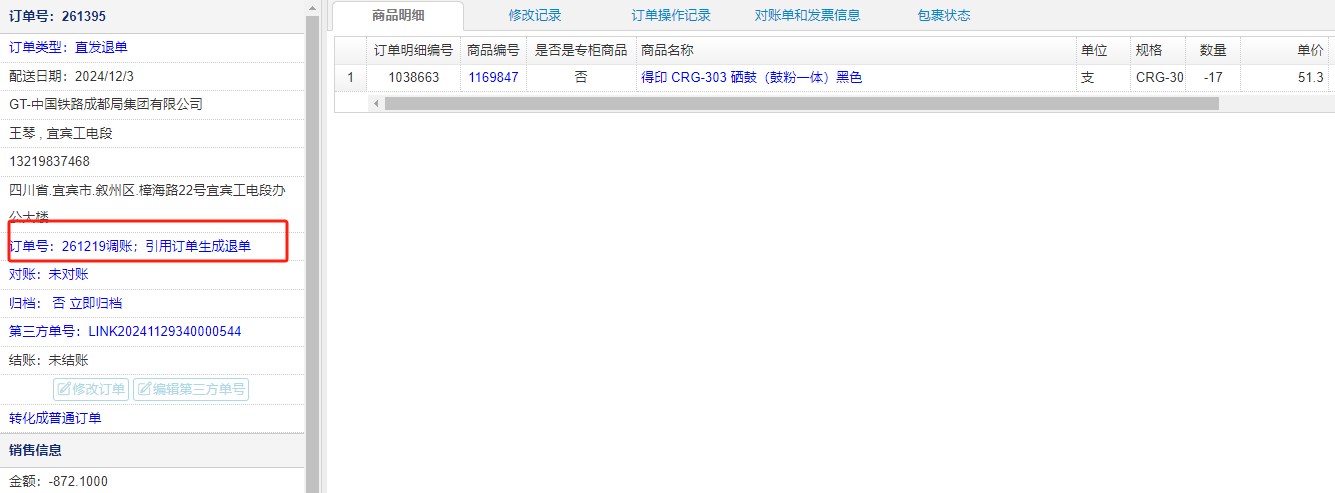Click the unit cell 支
1335x493 pixels.
coord(1102,77)
